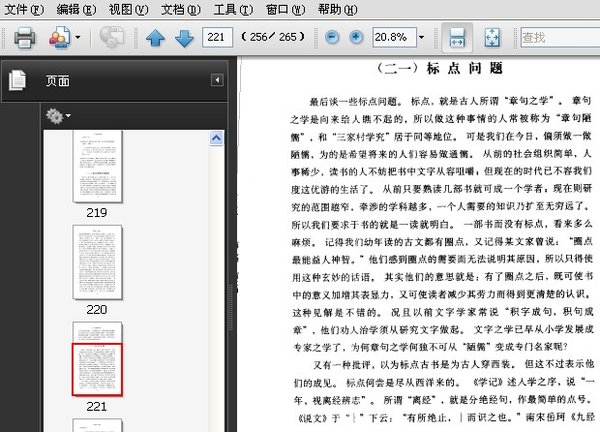Screen dimensions: 600x432
Task: Toggle fit one full page mode
Action: (x=492, y=38)
